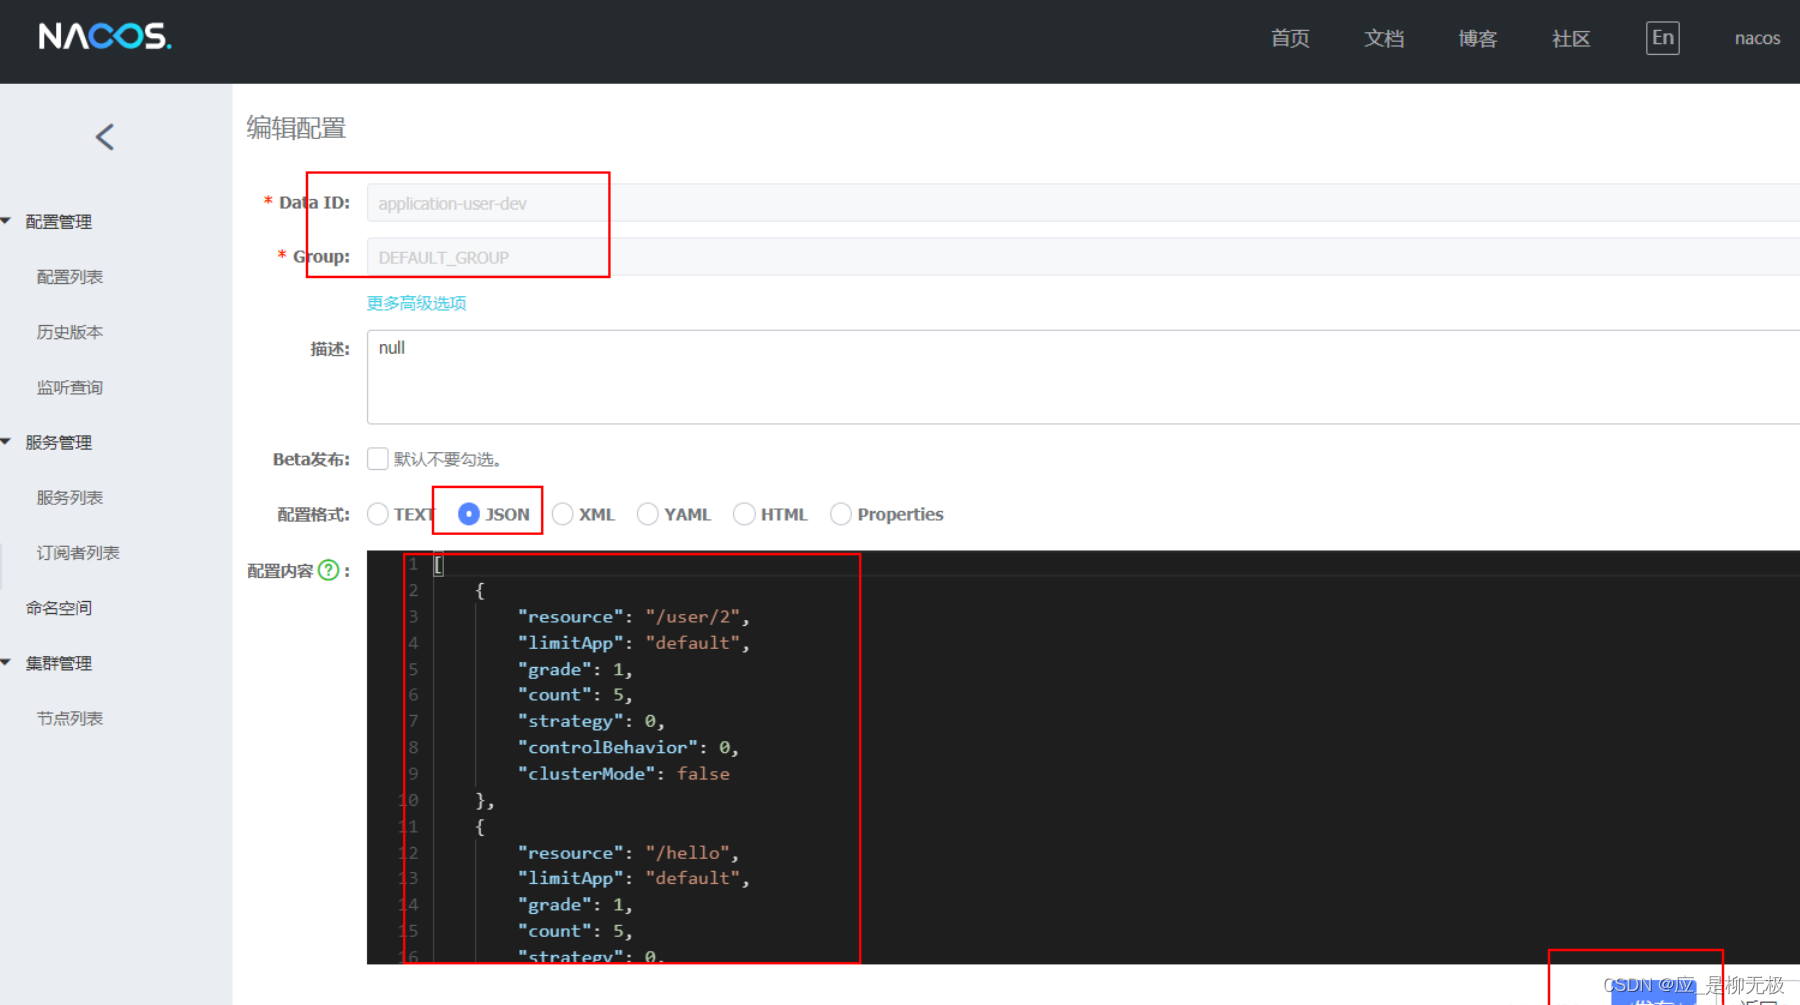Select YAML config format
The width and height of the screenshot is (1800, 1005).
coord(648,514)
